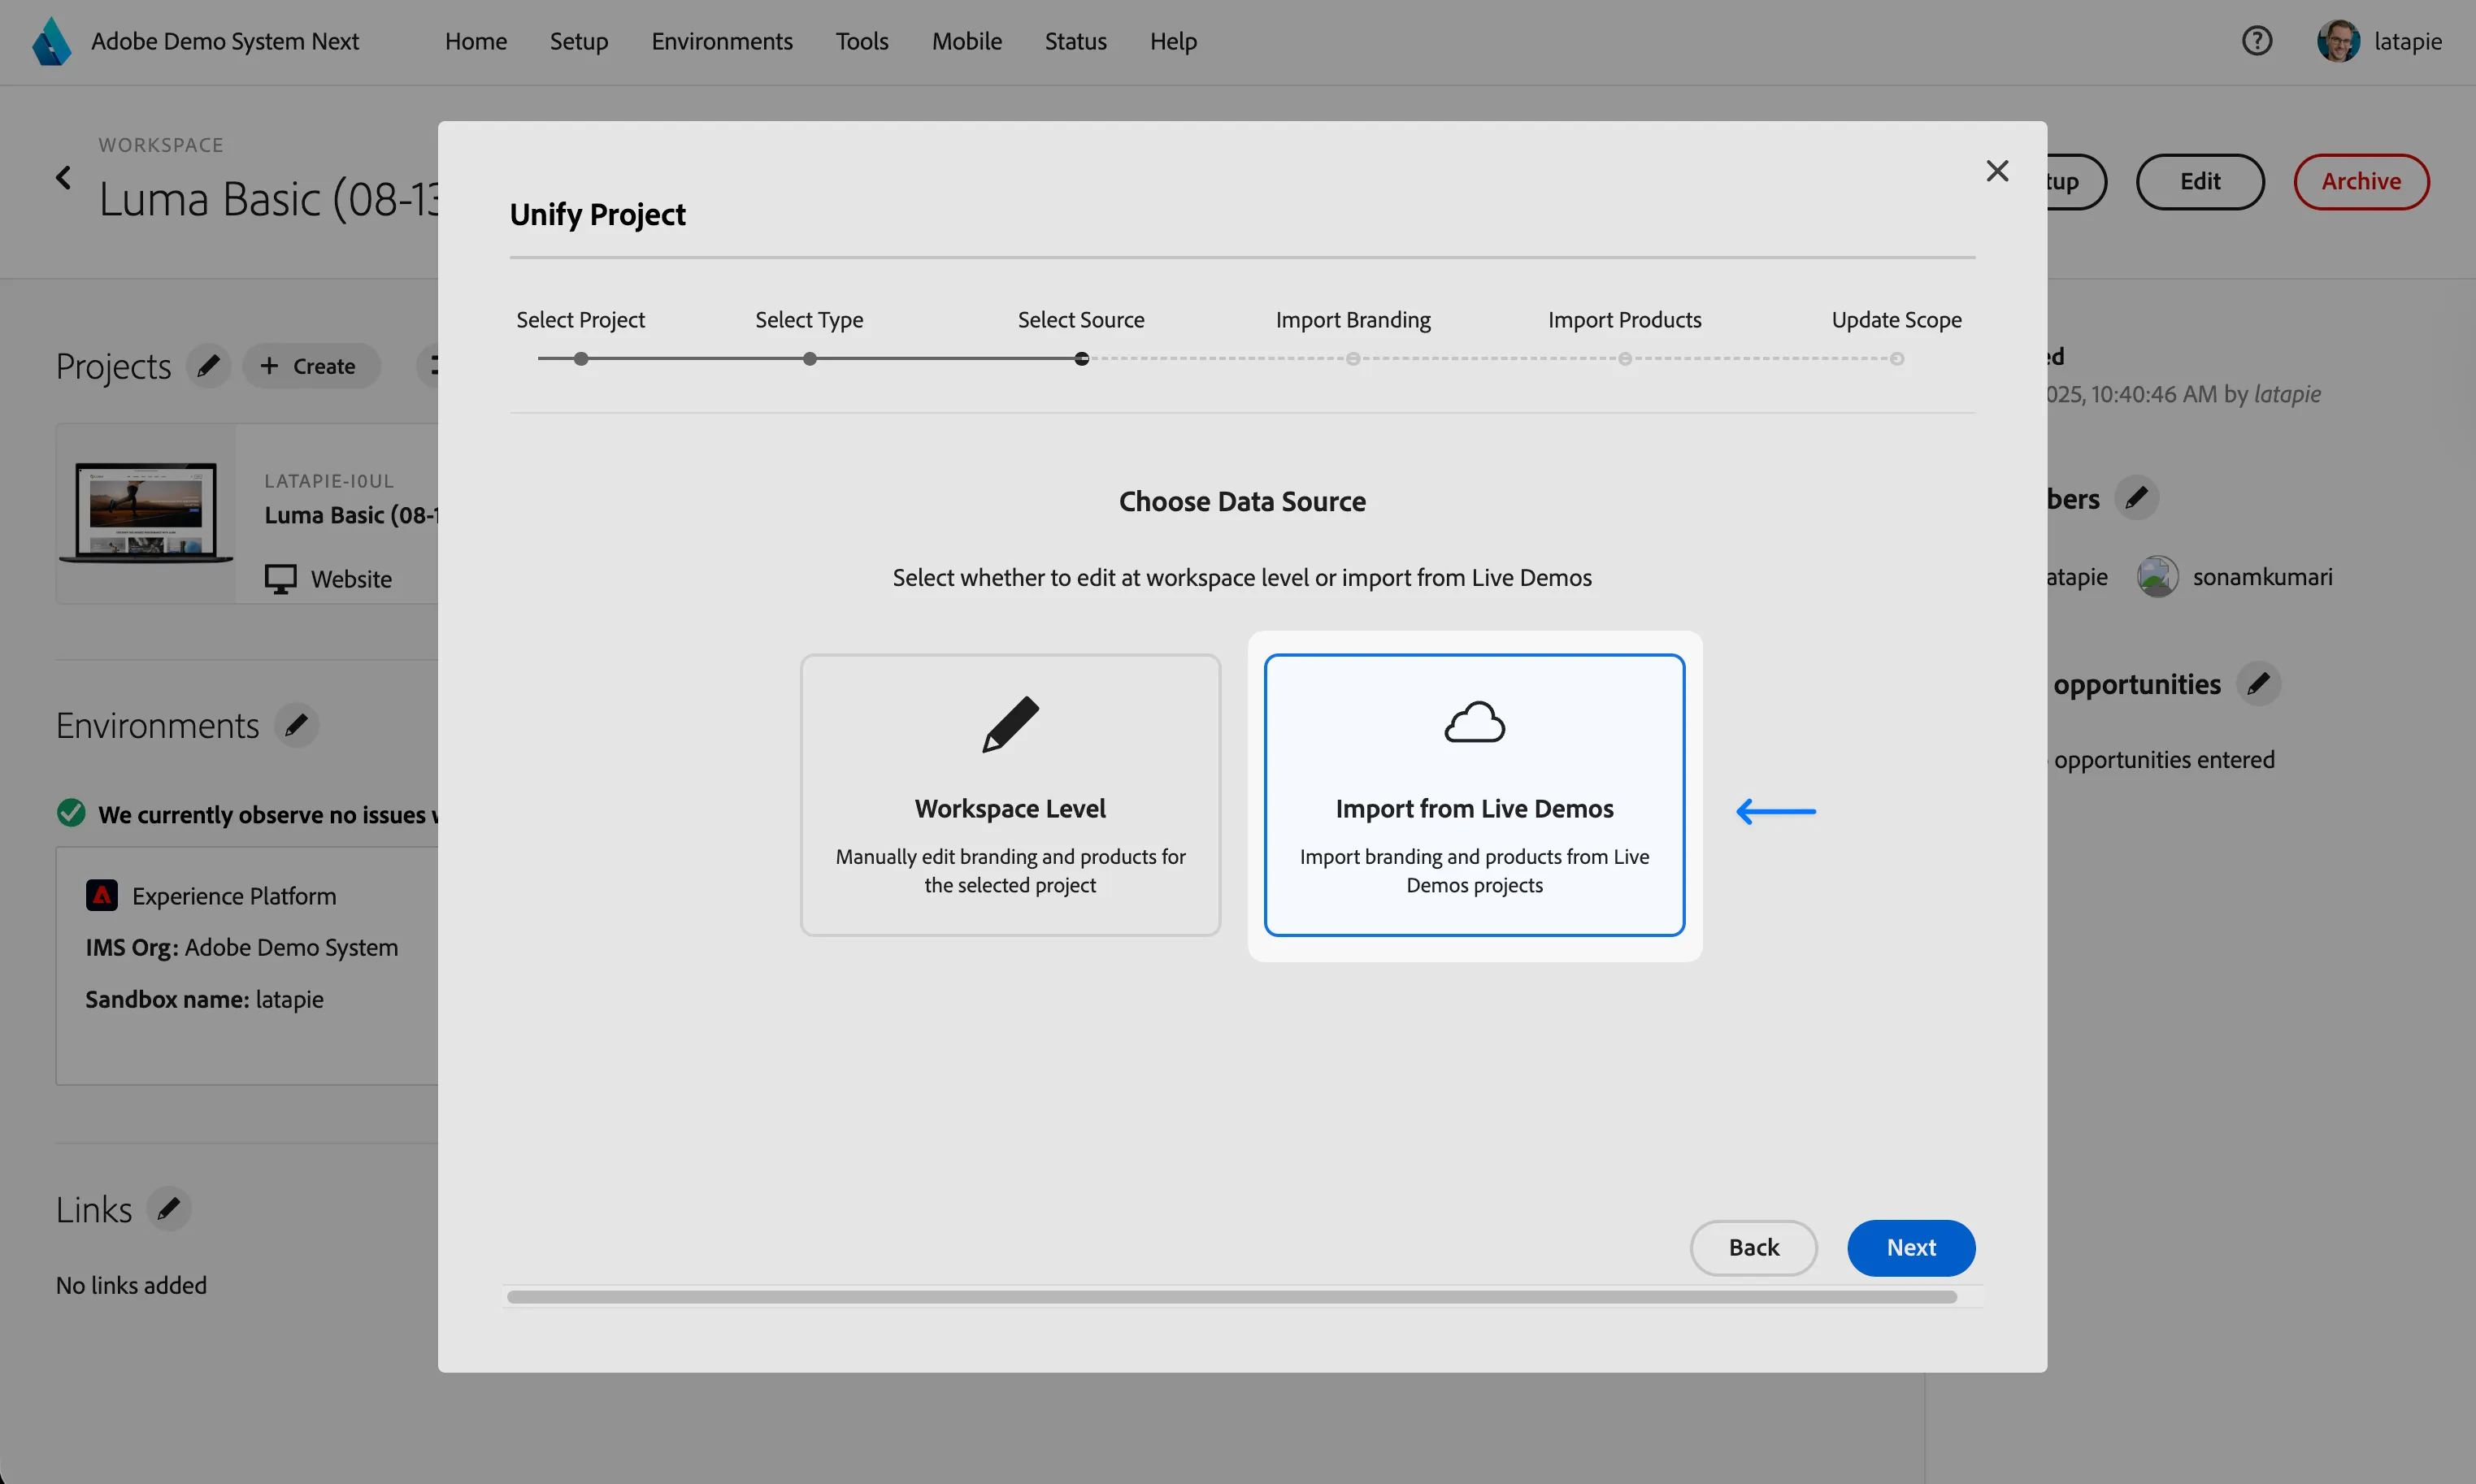This screenshot has width=2476, height=1484.
Task: Open the help question mark icon
Action: pos(2257,41)
